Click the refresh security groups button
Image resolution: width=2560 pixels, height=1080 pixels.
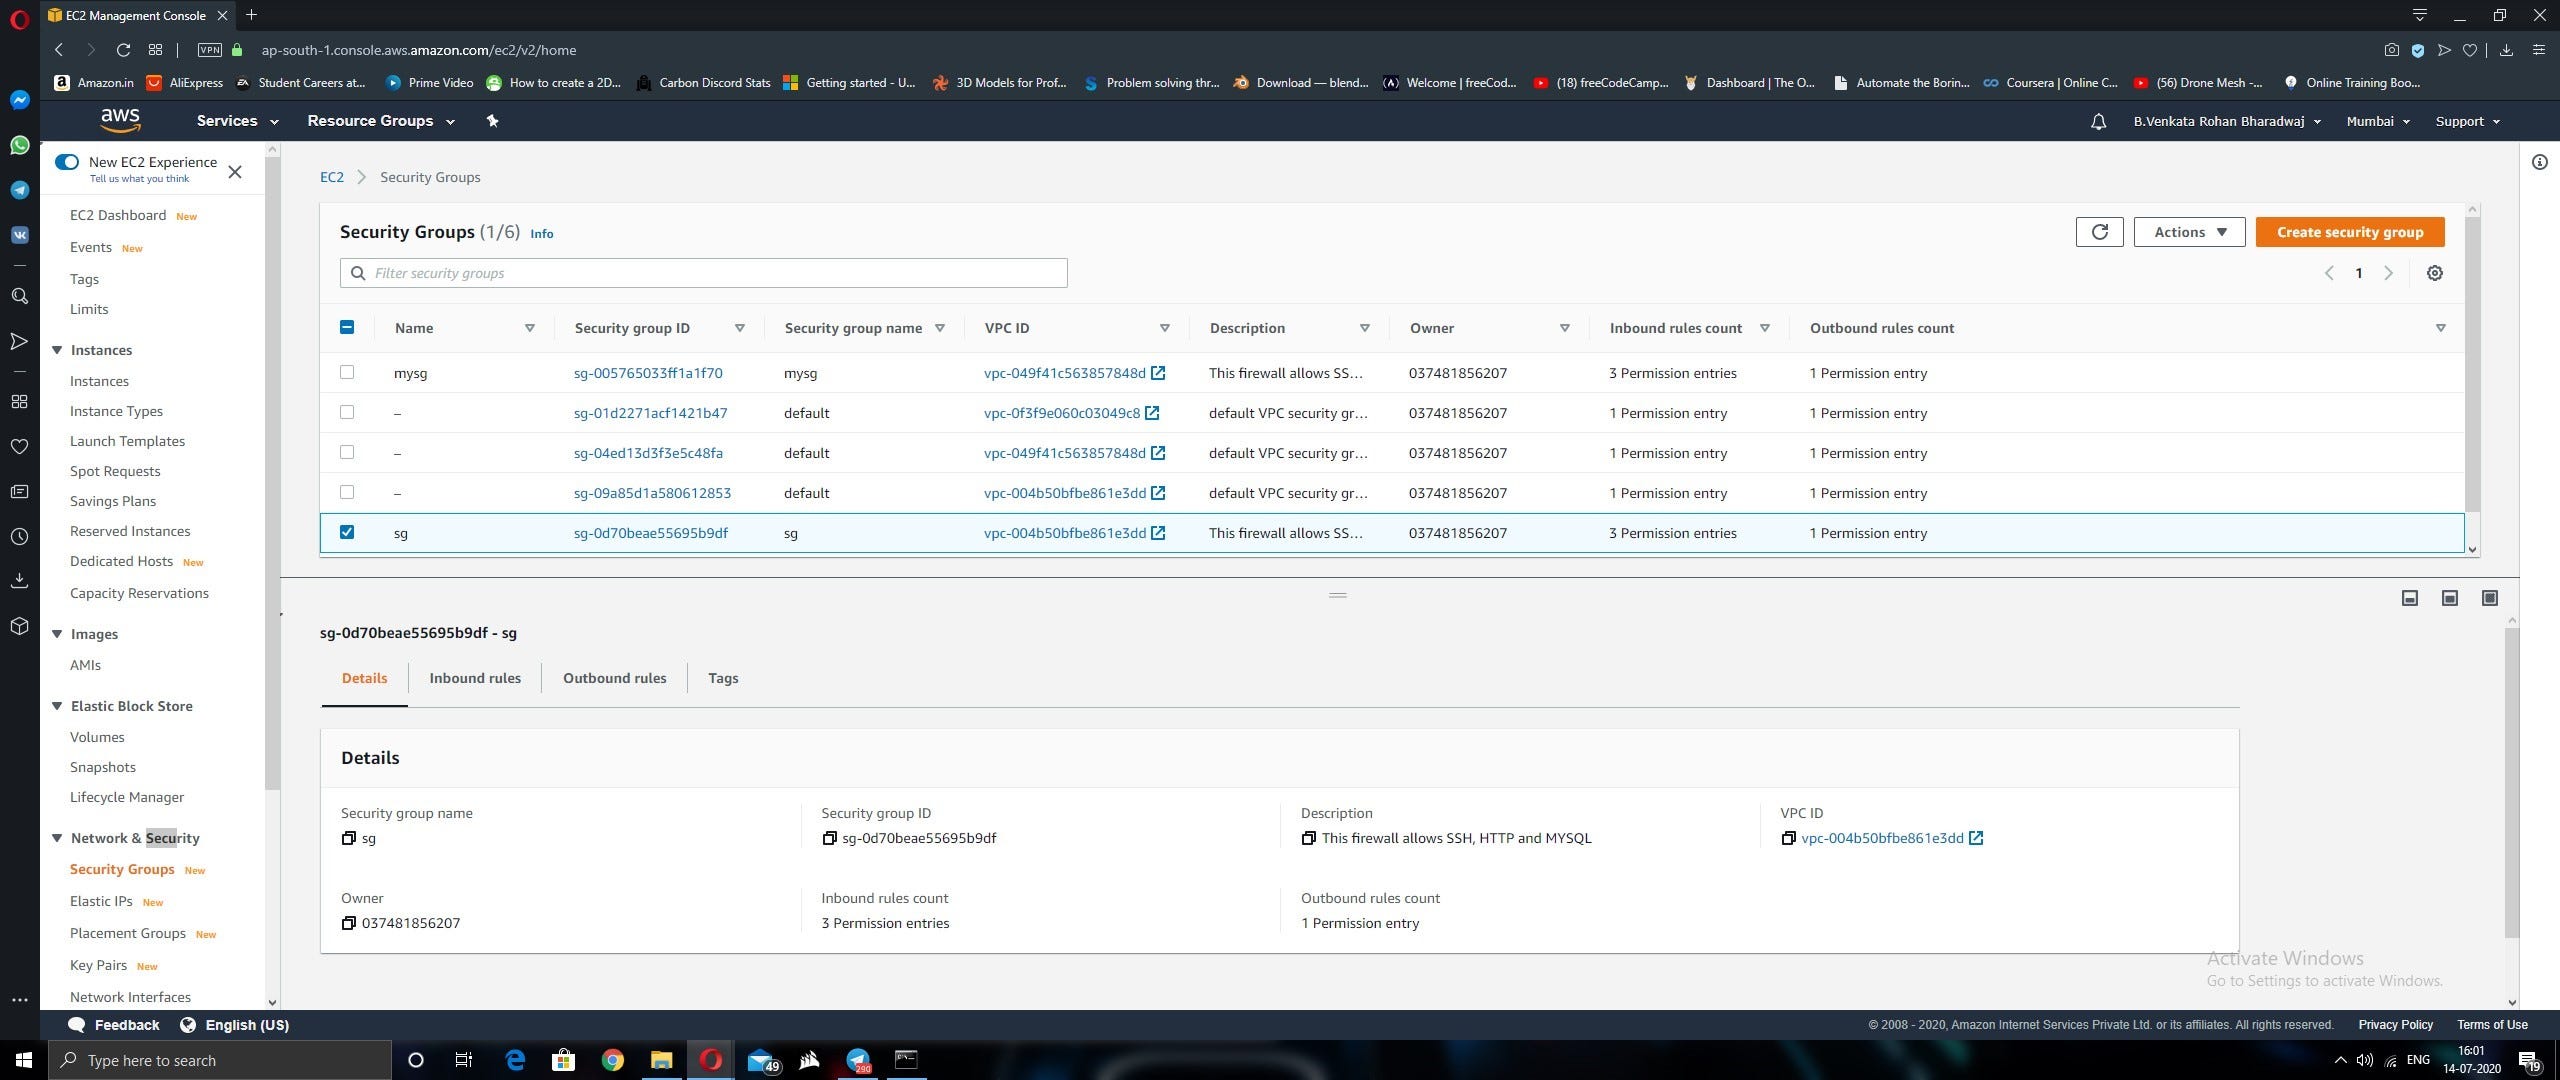click(x=2099, y=232)
